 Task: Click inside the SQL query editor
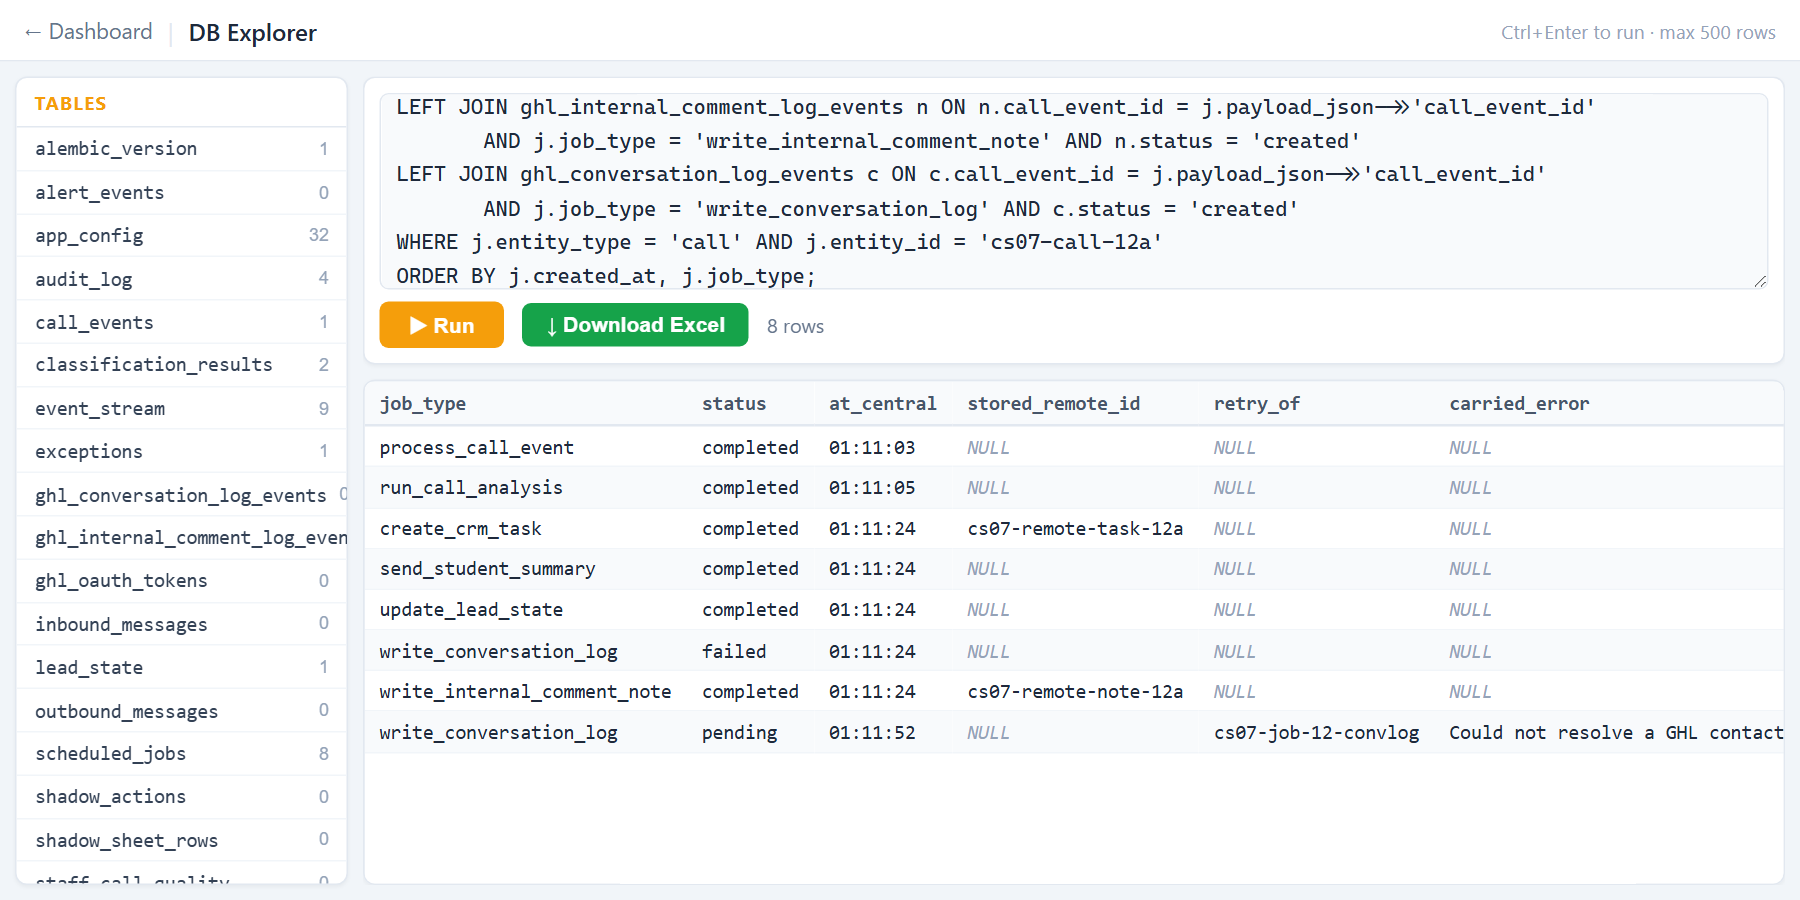[x=1073, y=191]
